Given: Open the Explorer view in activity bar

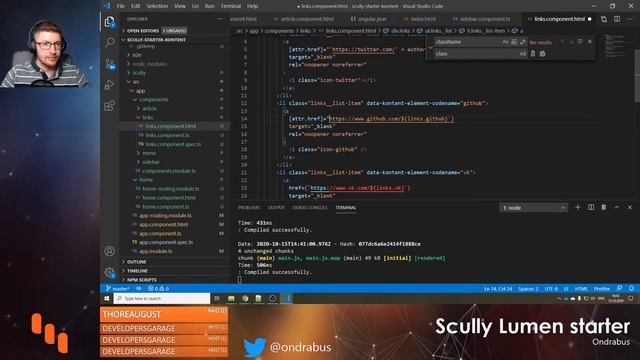Looking at the screenshot, I should pyautogui.click(x=109, y=22).
